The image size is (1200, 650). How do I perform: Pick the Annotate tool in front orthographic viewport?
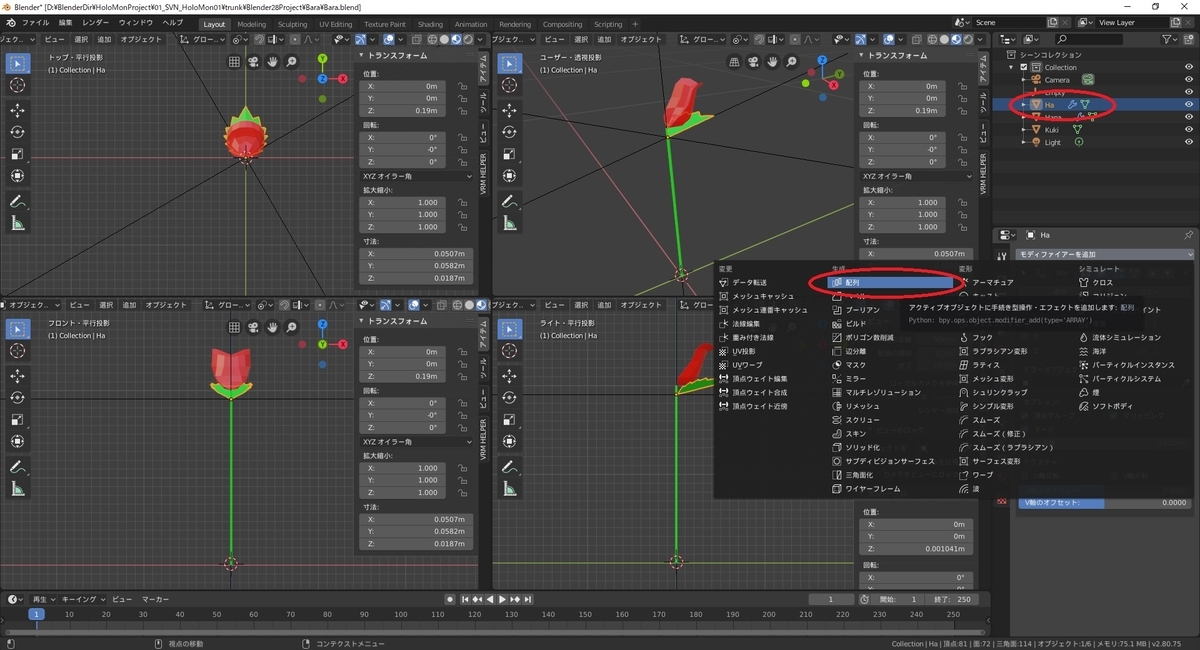pos(18,467)
